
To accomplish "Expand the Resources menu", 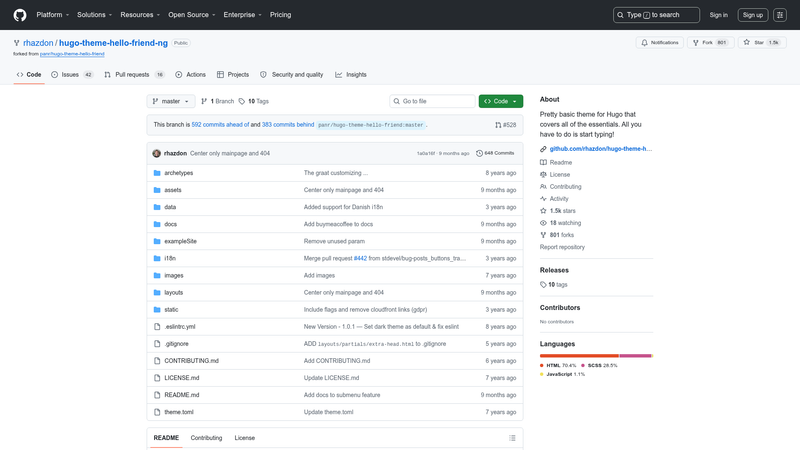I will coord(140,15).
